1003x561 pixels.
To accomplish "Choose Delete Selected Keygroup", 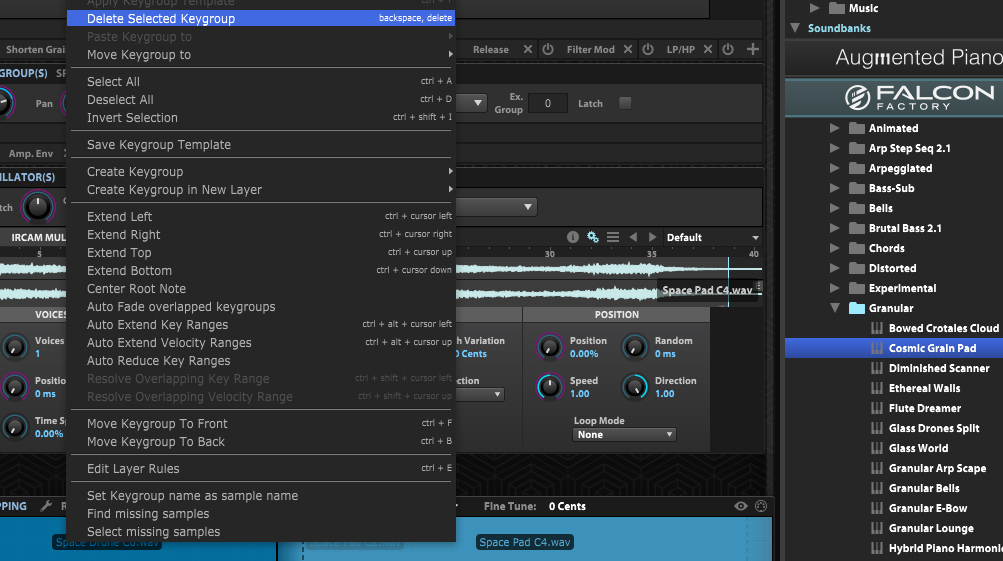I will coord(261,19).
